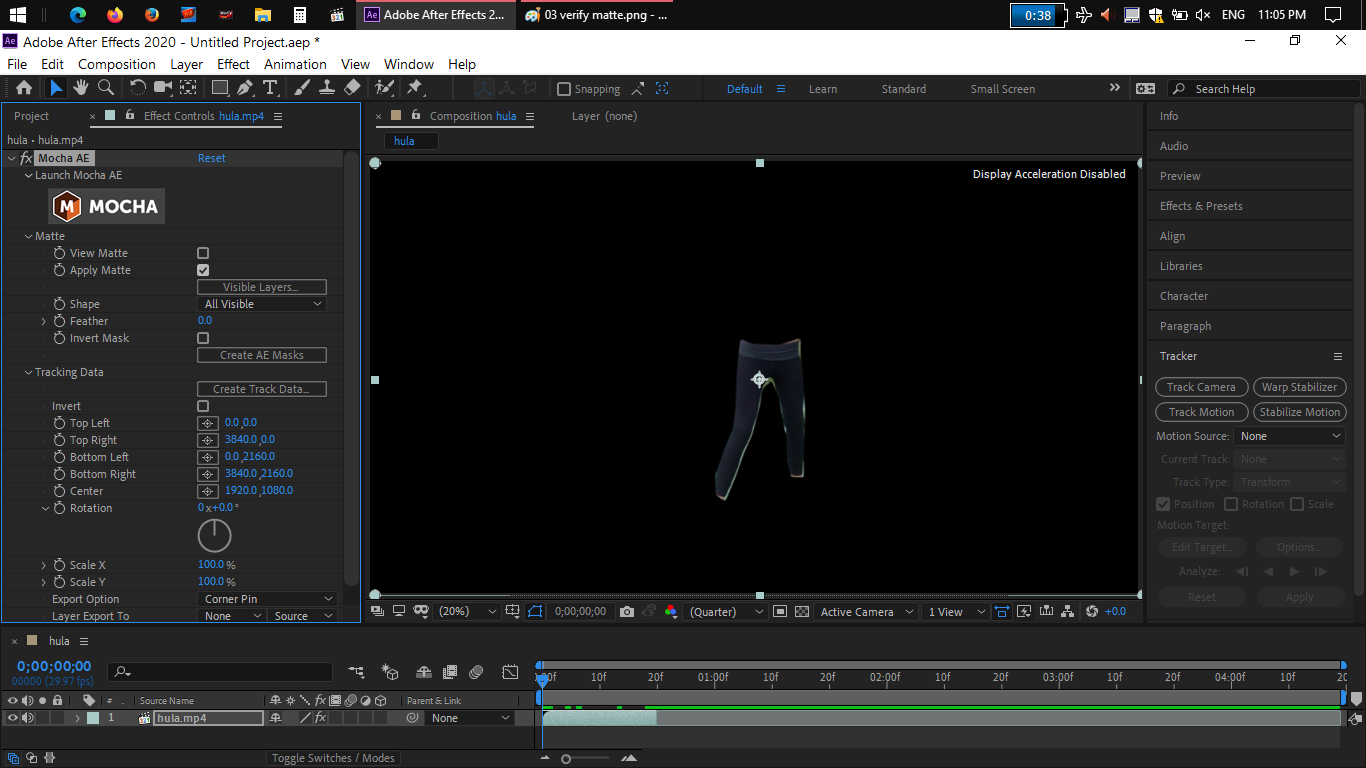Click the timeline zoom slider handle
Image resolution: width=1366 pixels, height=768 pixels.
click(x=566, y=759)
